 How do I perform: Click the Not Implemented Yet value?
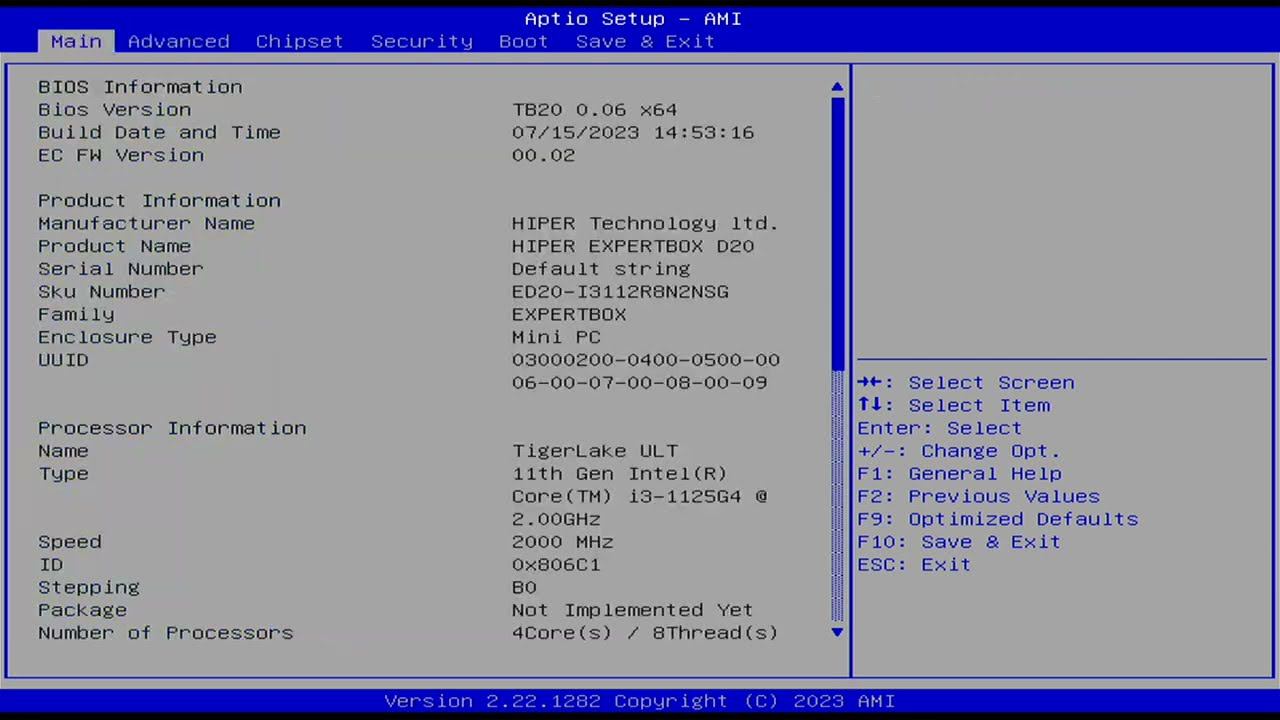tap(633, 610)
